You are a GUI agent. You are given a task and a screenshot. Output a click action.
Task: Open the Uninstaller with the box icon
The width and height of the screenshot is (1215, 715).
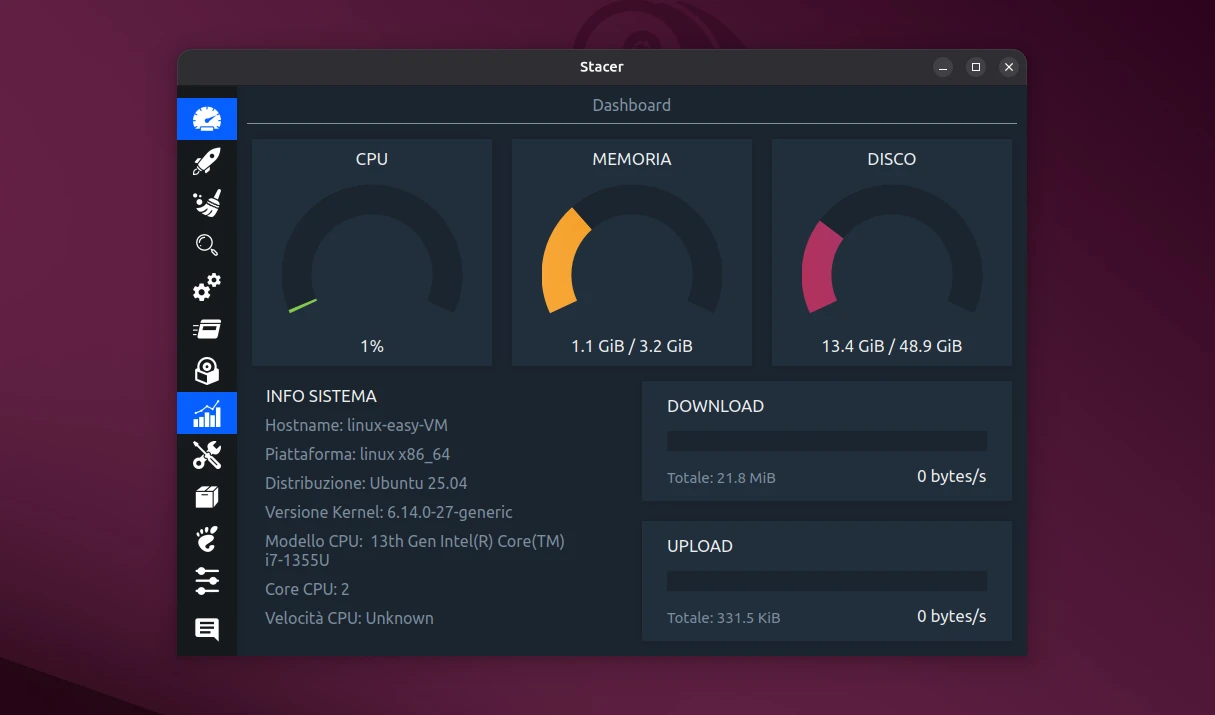207,370
